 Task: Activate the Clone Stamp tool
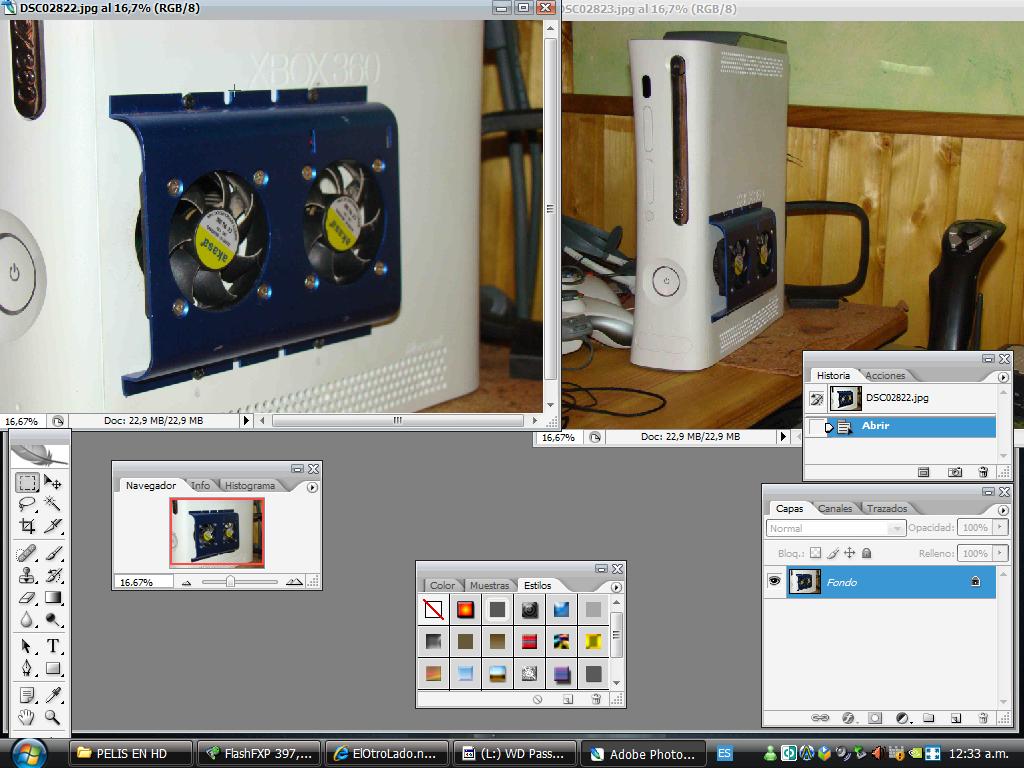27,575
